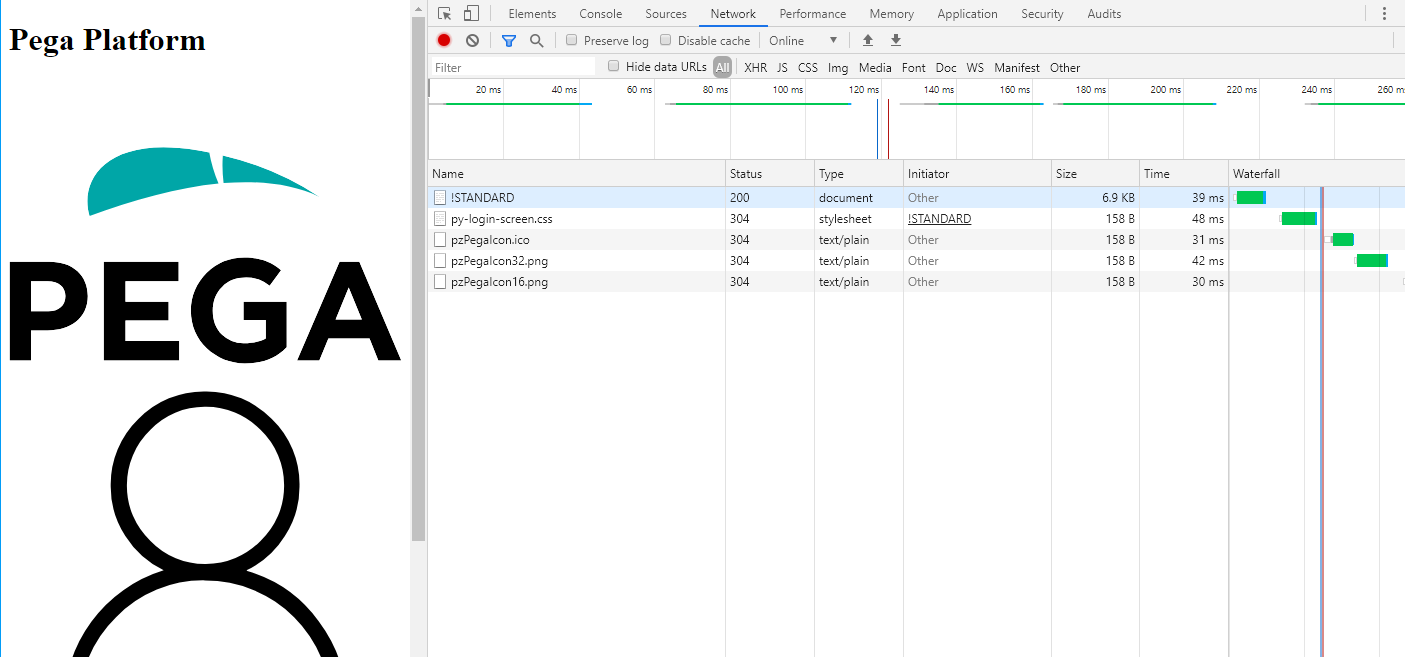Clear the network log
Viewport: 1405px width, 657px height.
tap(472, 40)
